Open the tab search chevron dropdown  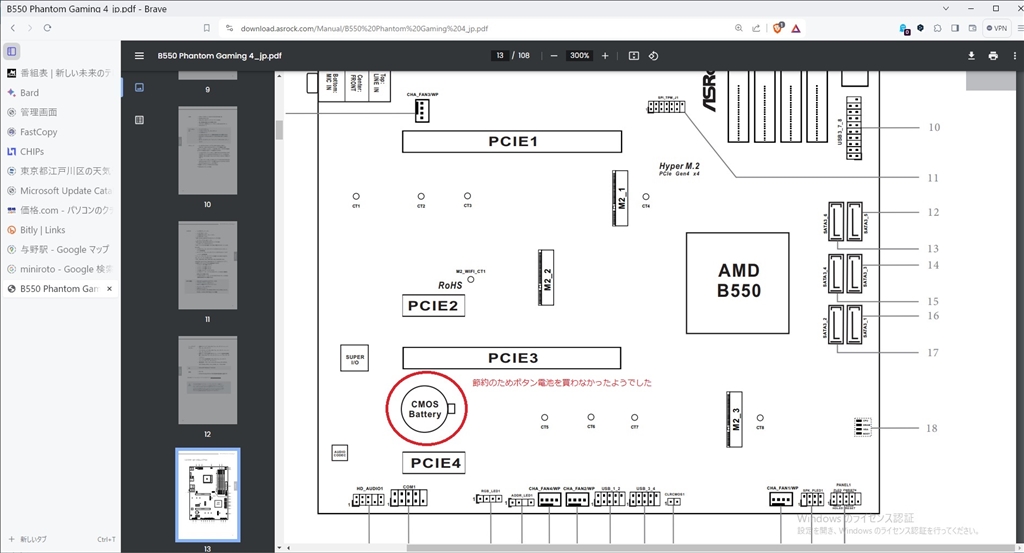946,8
